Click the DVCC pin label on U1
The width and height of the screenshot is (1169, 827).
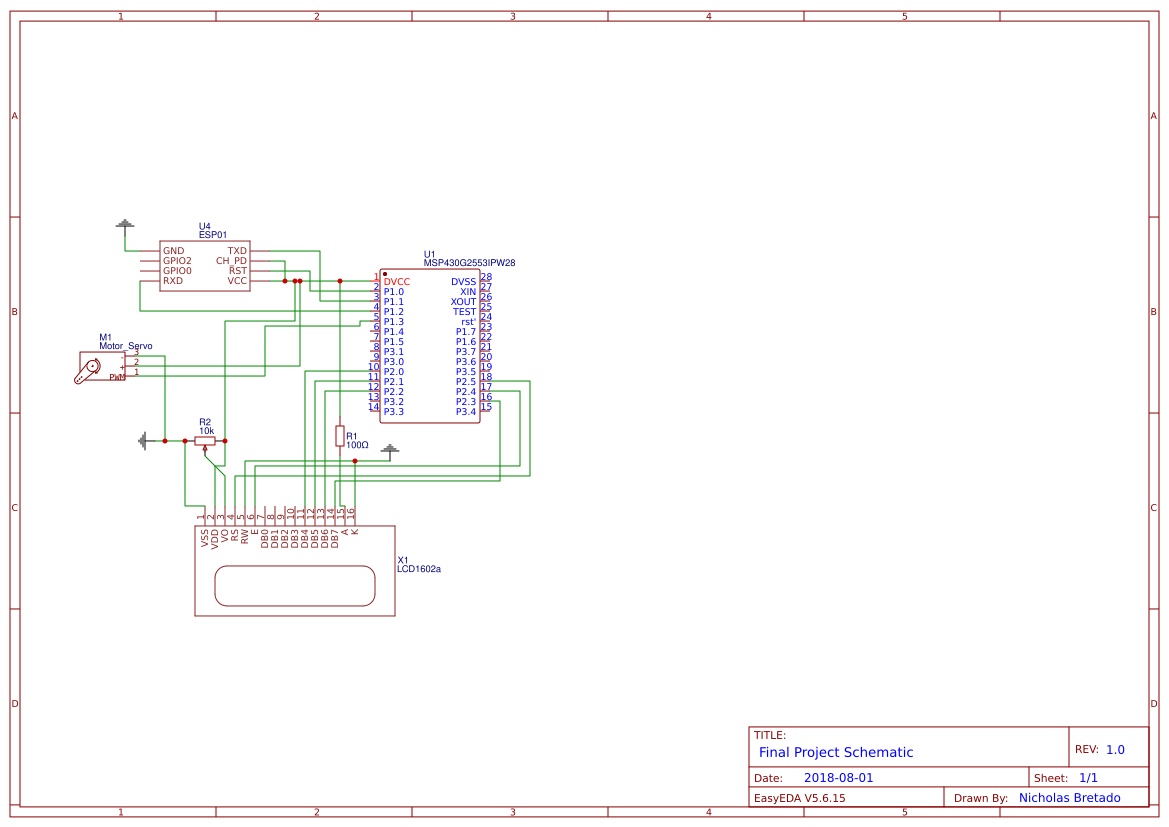point(395,282)
